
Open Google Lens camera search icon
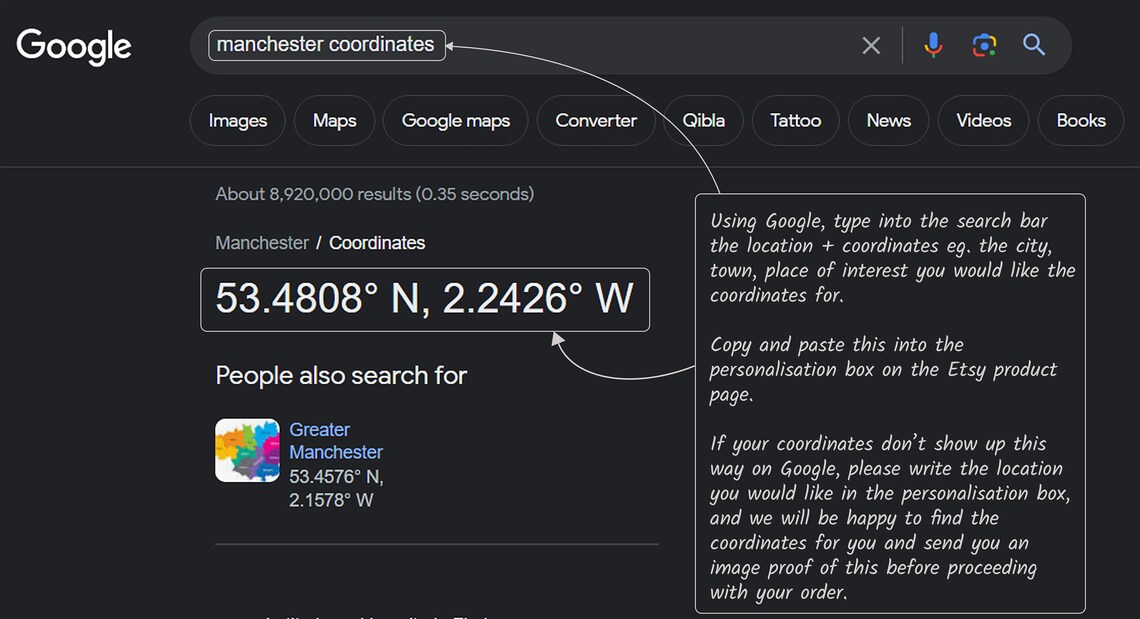984,45
